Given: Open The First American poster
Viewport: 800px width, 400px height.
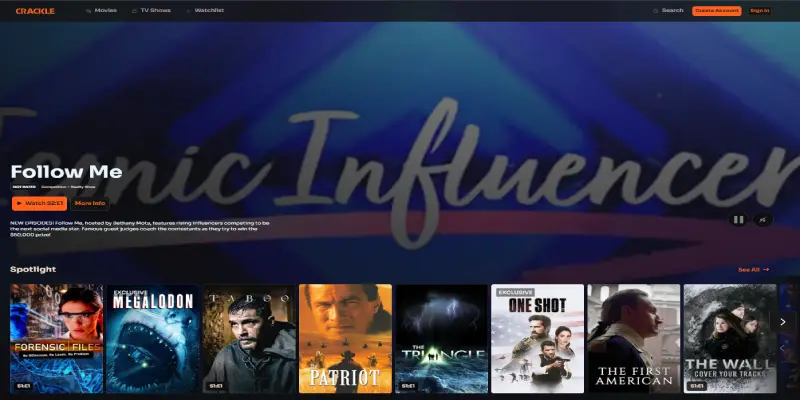Looking at the screenshot, I should 633,338.
